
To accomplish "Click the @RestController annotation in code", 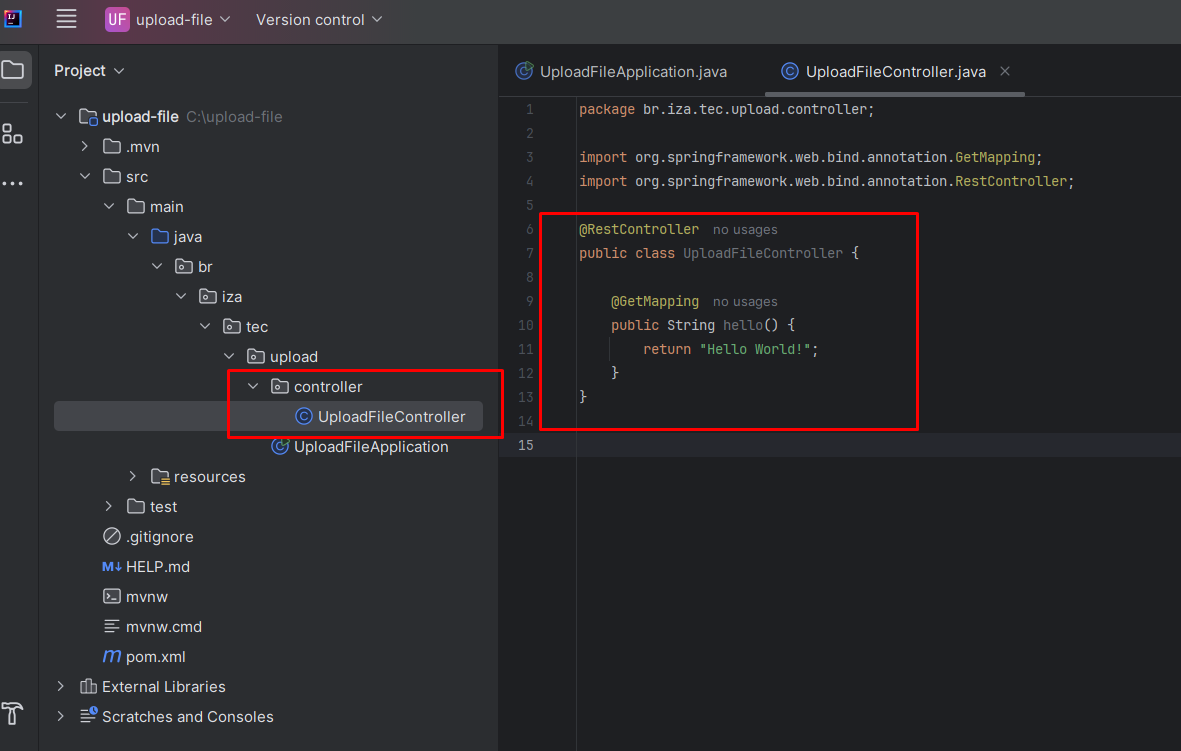I will [x=639, y=229].
